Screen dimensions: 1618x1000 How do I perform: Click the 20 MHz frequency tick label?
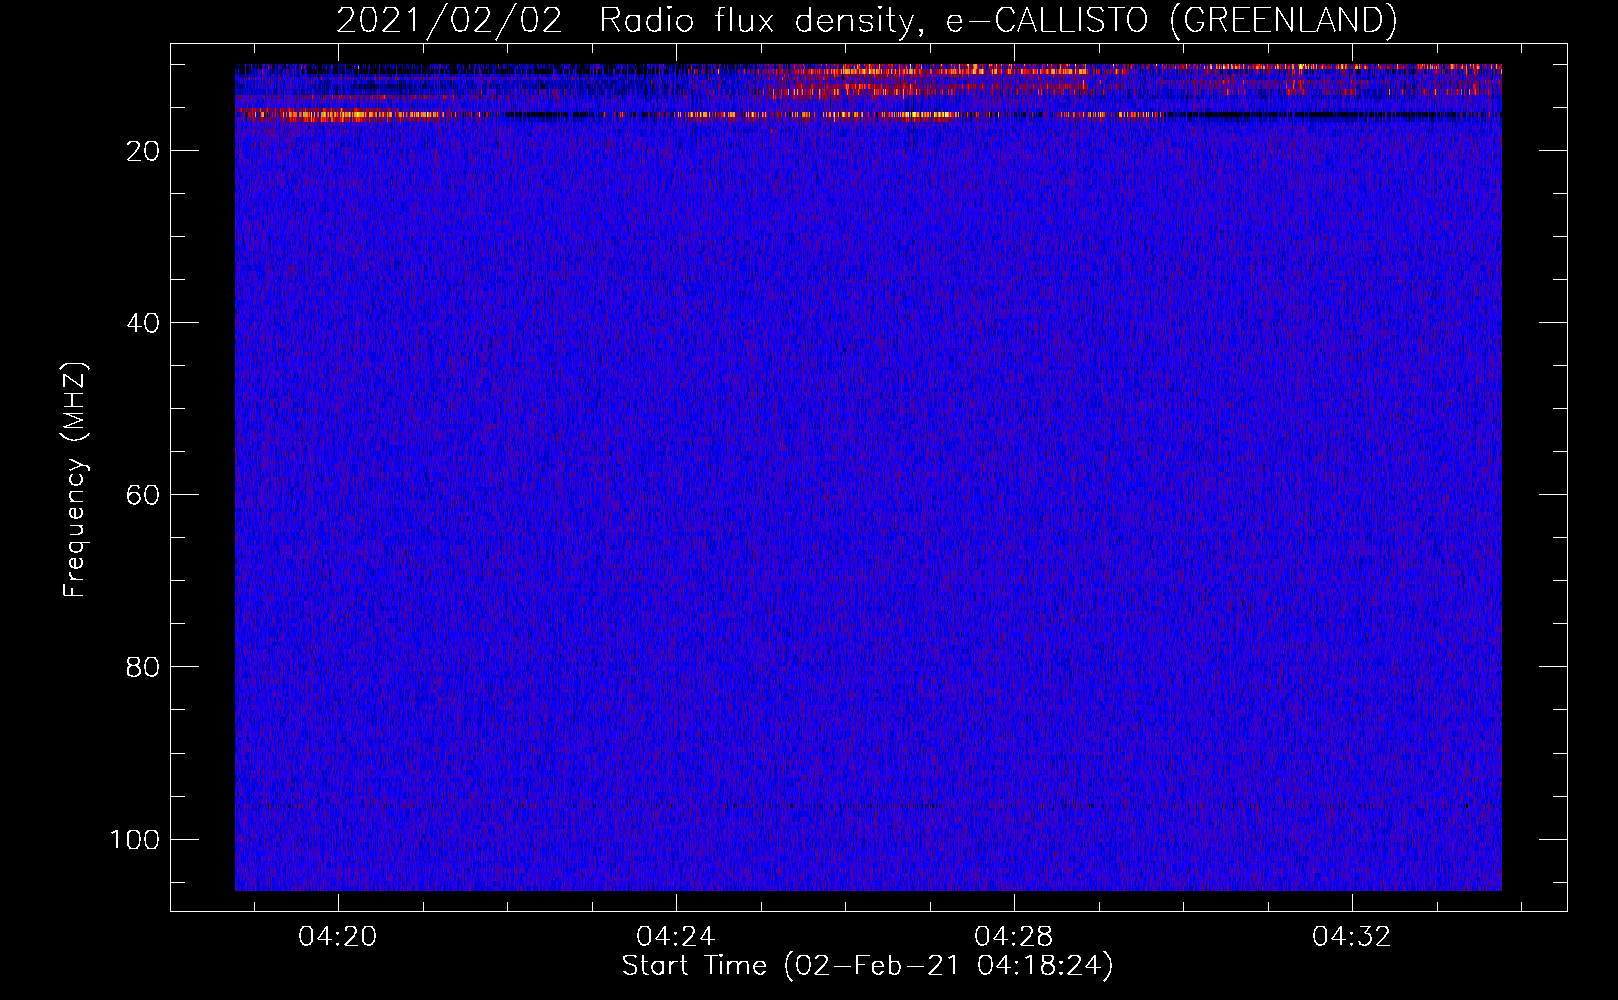tap(143, 151)
